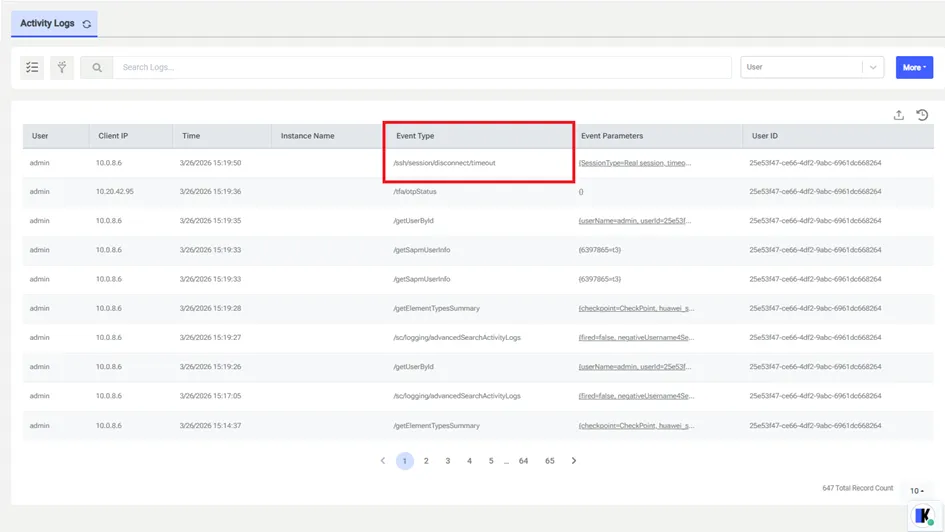Refresh the Activity Logs tab icon

point(87,24)
